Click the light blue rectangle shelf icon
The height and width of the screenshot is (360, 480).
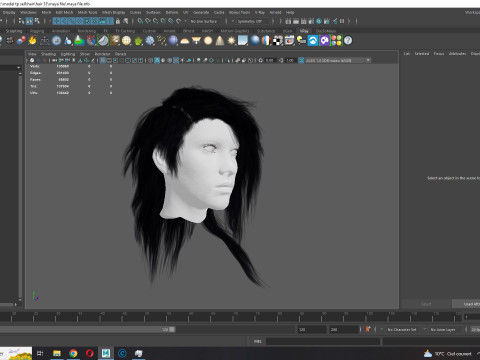pyautogui.click(x=243, y=41)
